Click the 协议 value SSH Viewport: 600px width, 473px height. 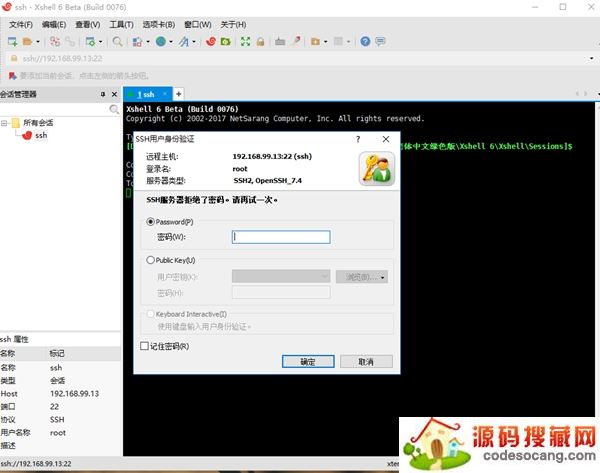[57, 420]
